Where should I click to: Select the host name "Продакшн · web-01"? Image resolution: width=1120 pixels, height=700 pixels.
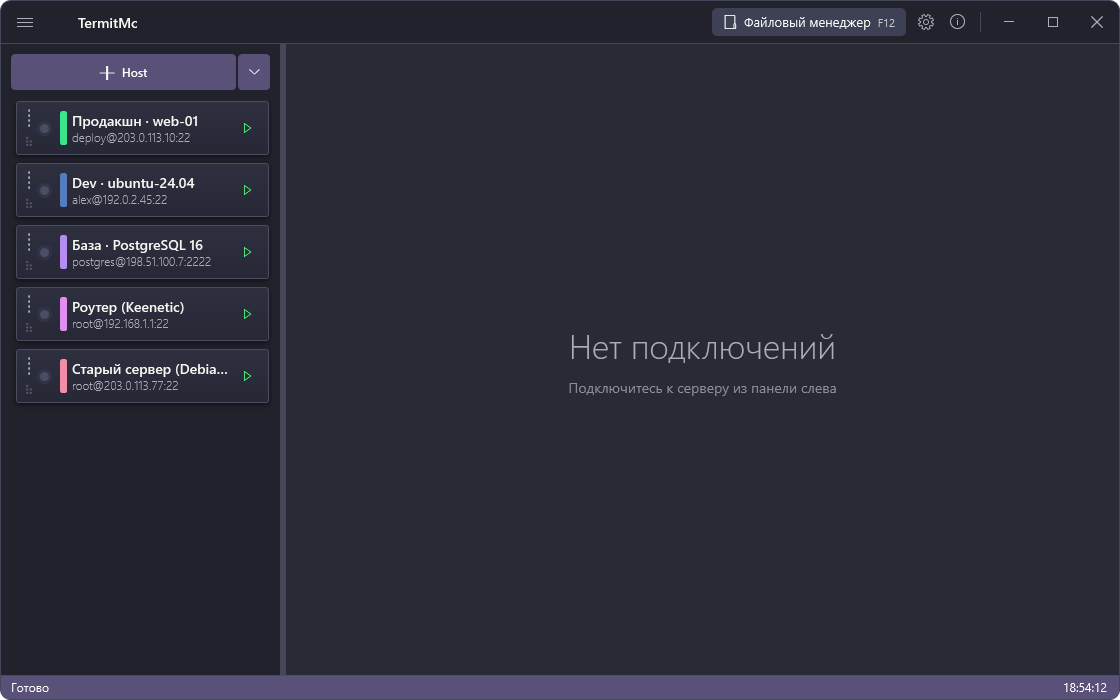(x=135, y=121)
